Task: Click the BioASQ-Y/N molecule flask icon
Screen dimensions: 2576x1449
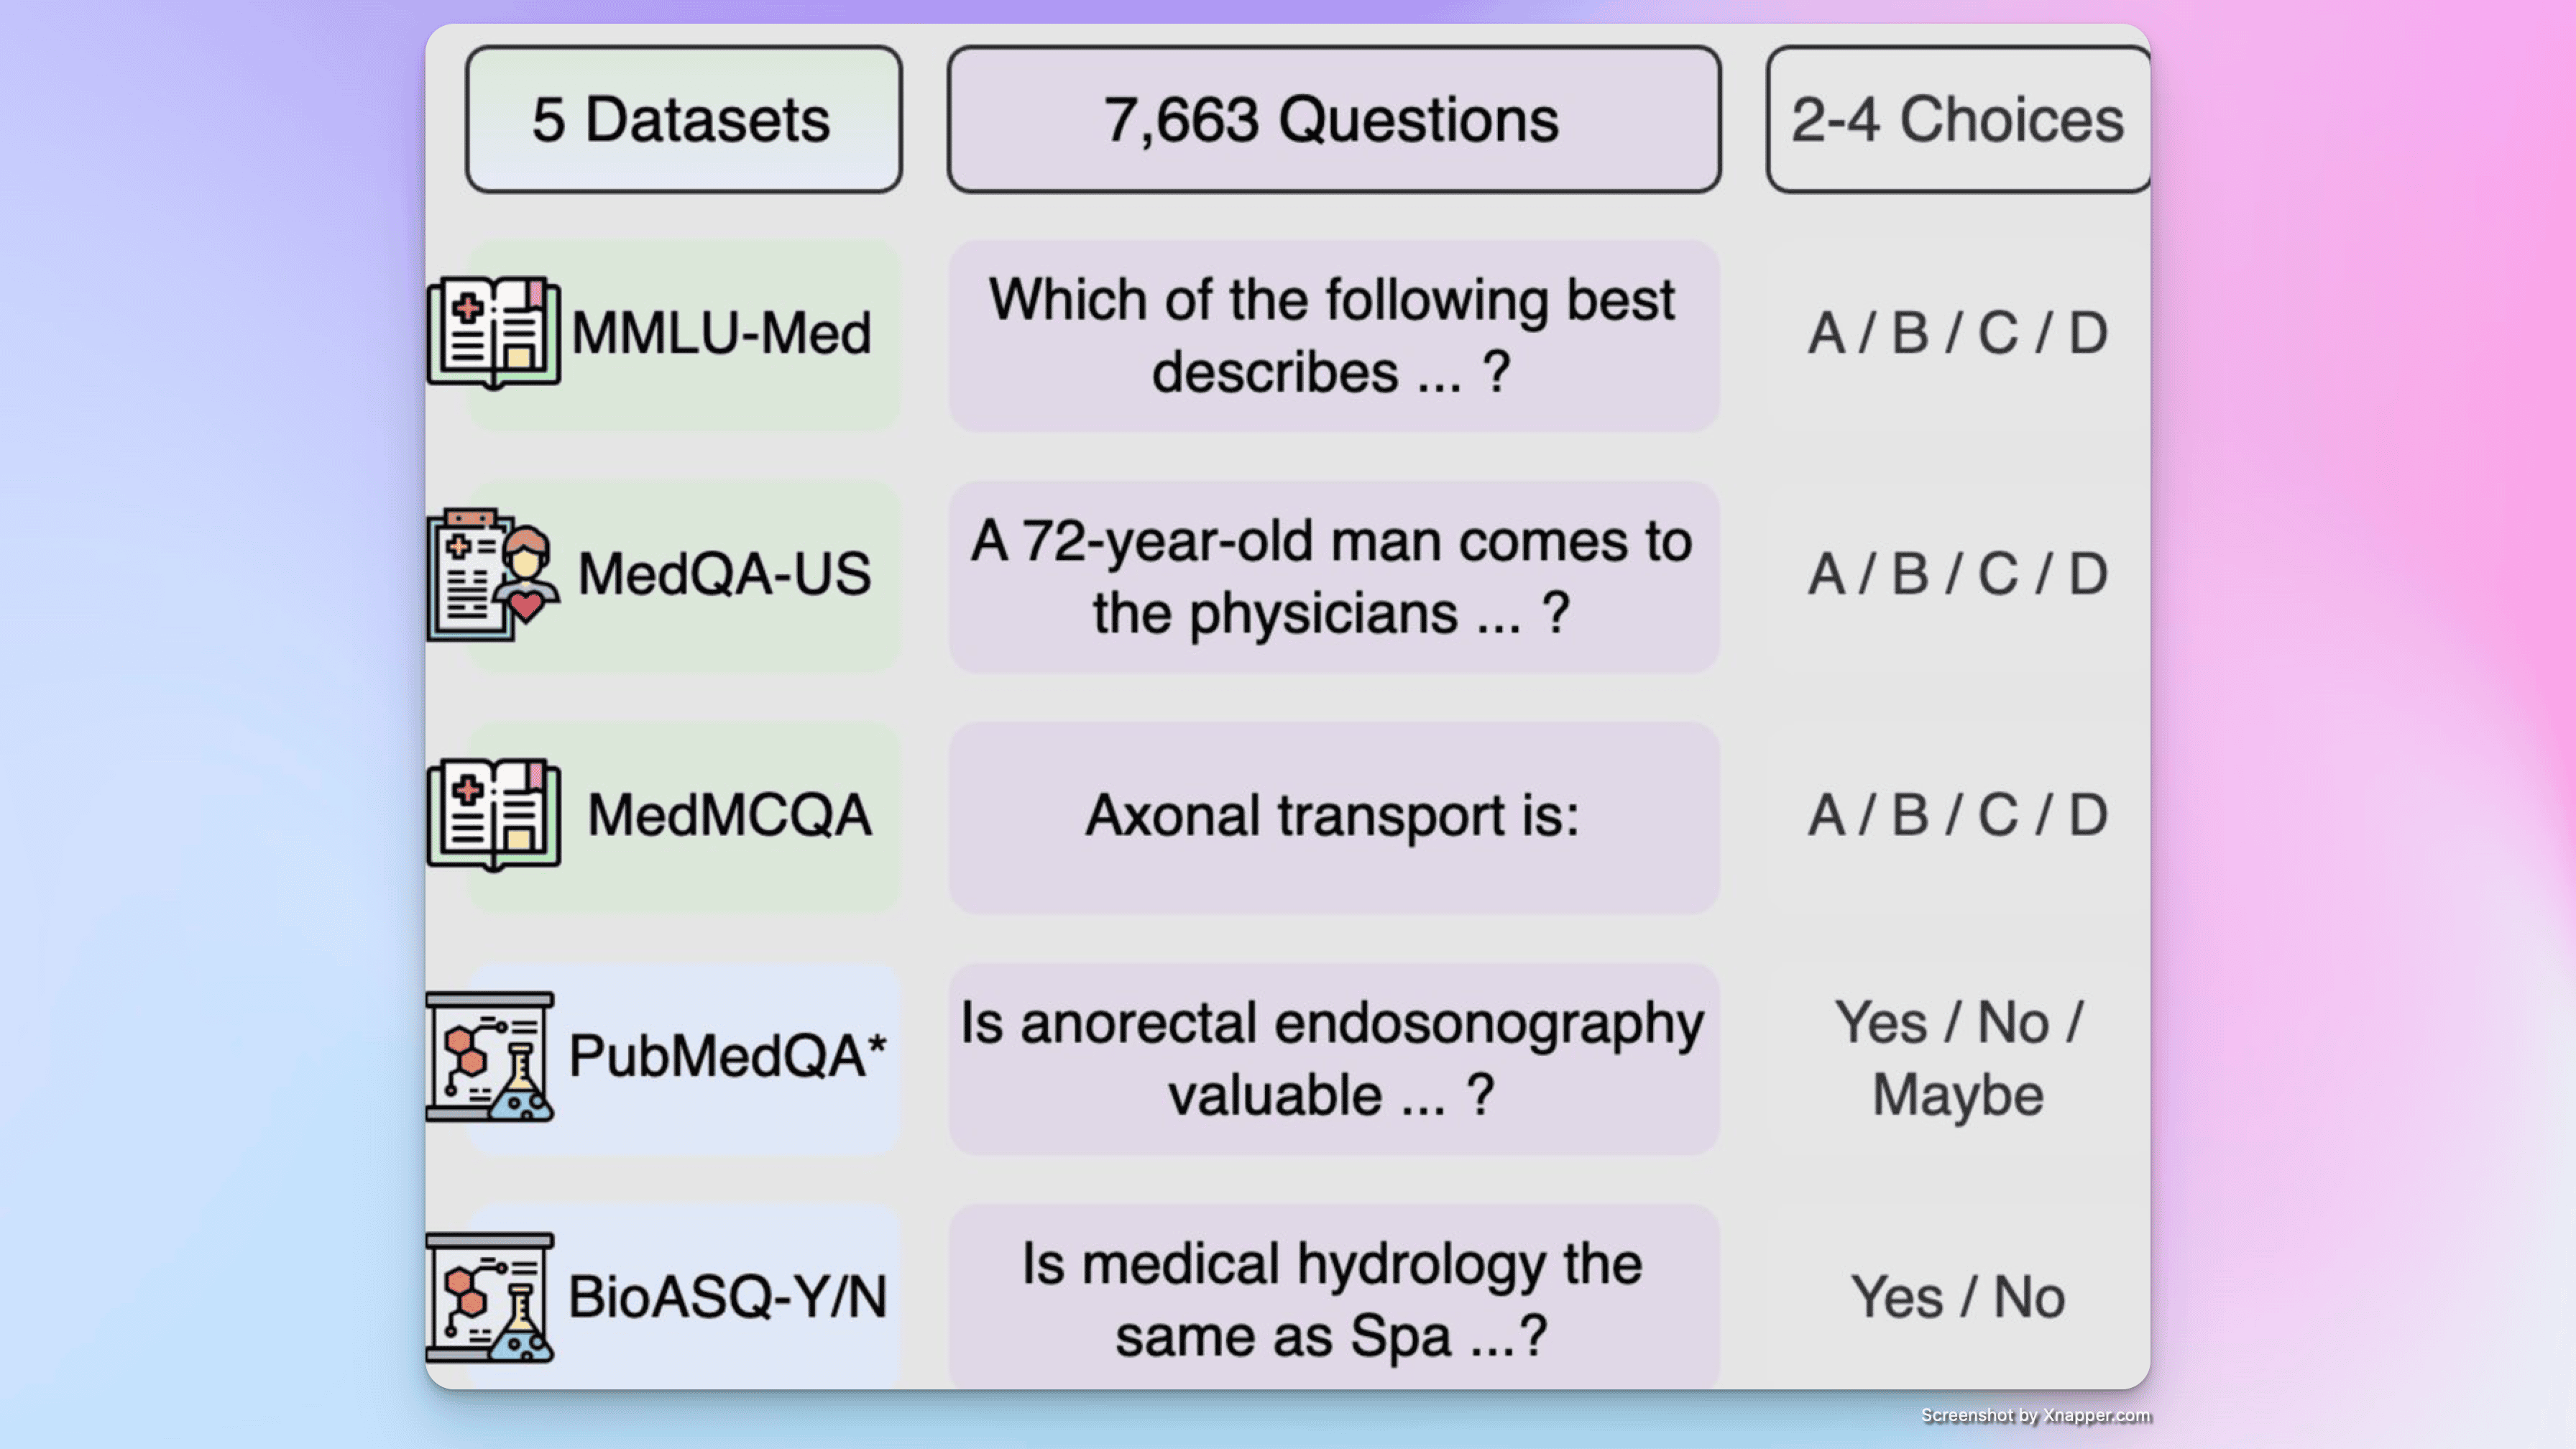Action: (490, 1298)
